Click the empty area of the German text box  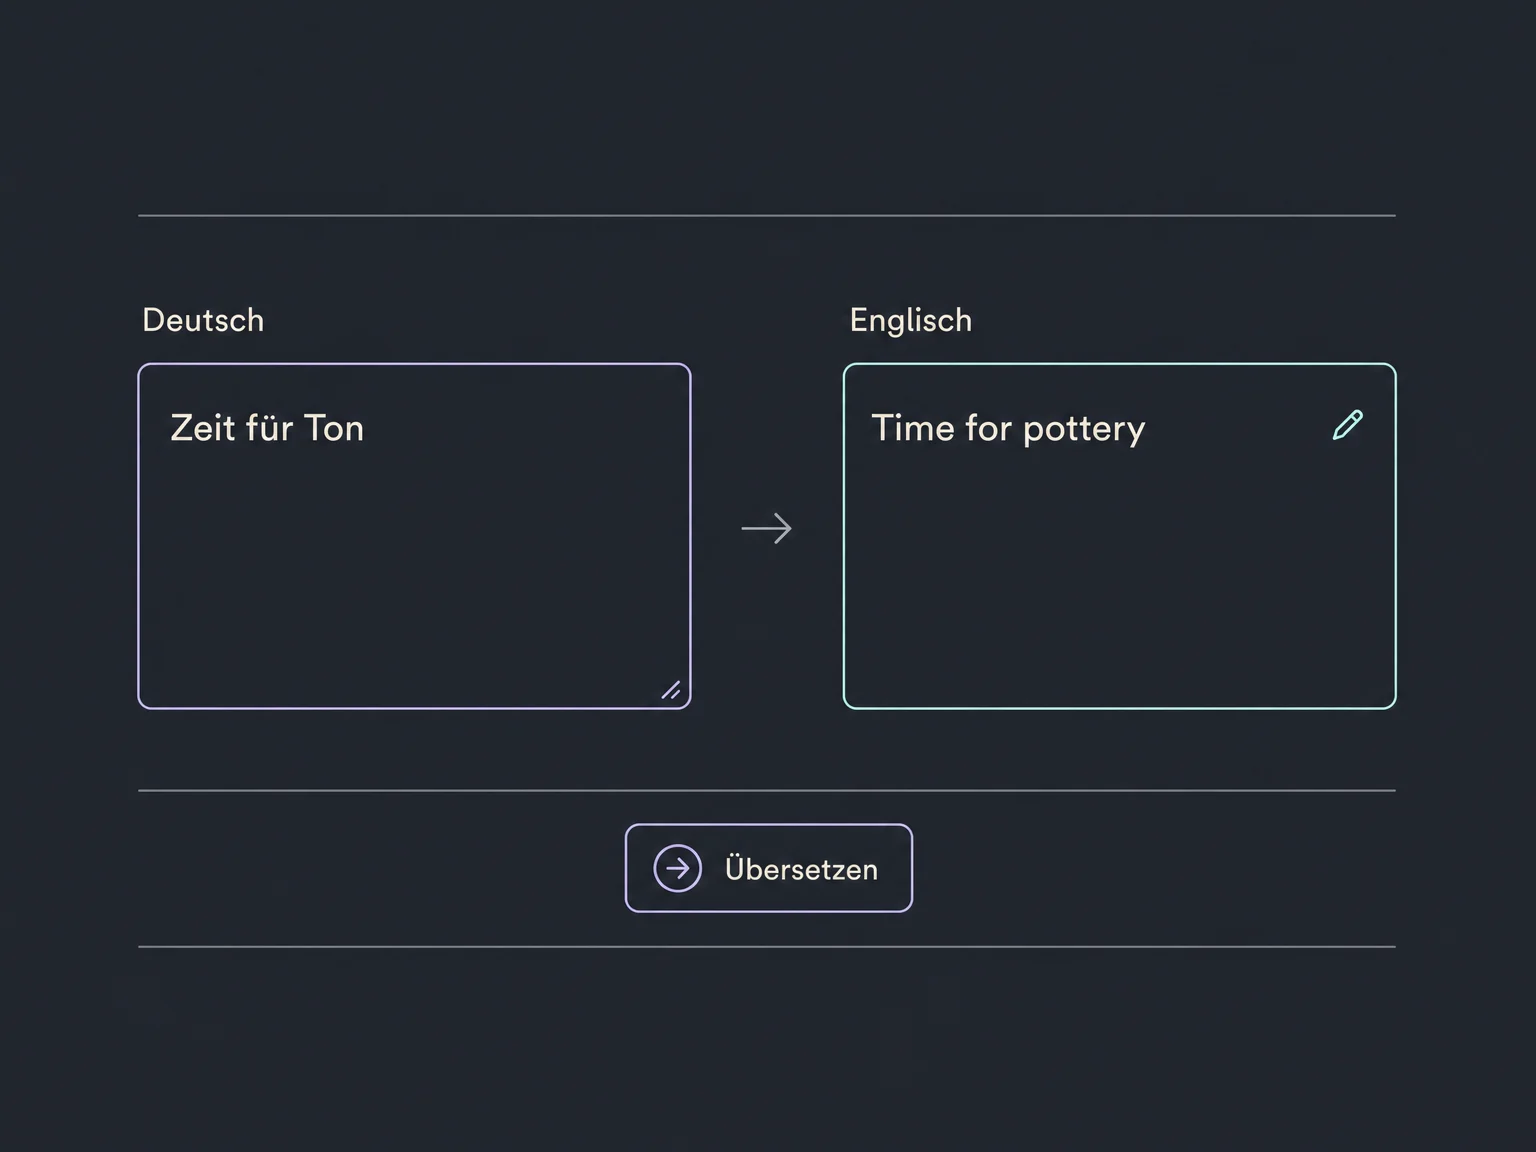tap(414, 580)
